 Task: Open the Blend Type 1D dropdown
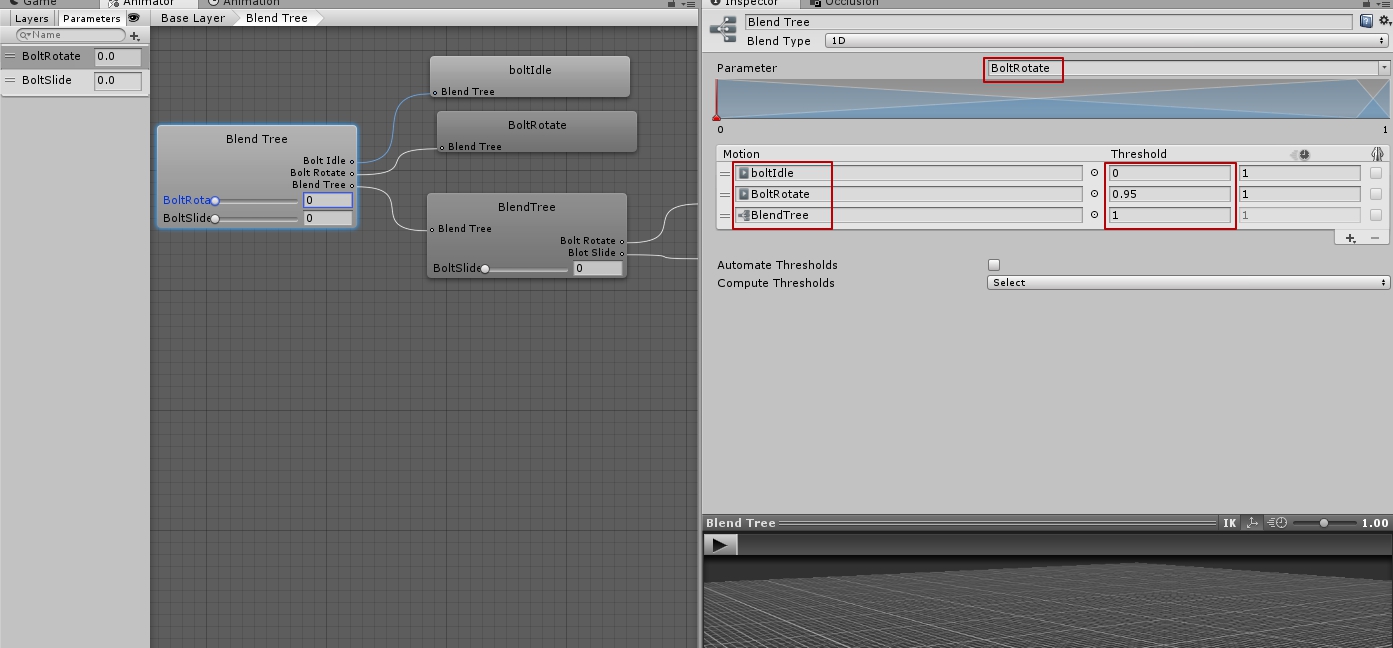(x=1107, y=41)
